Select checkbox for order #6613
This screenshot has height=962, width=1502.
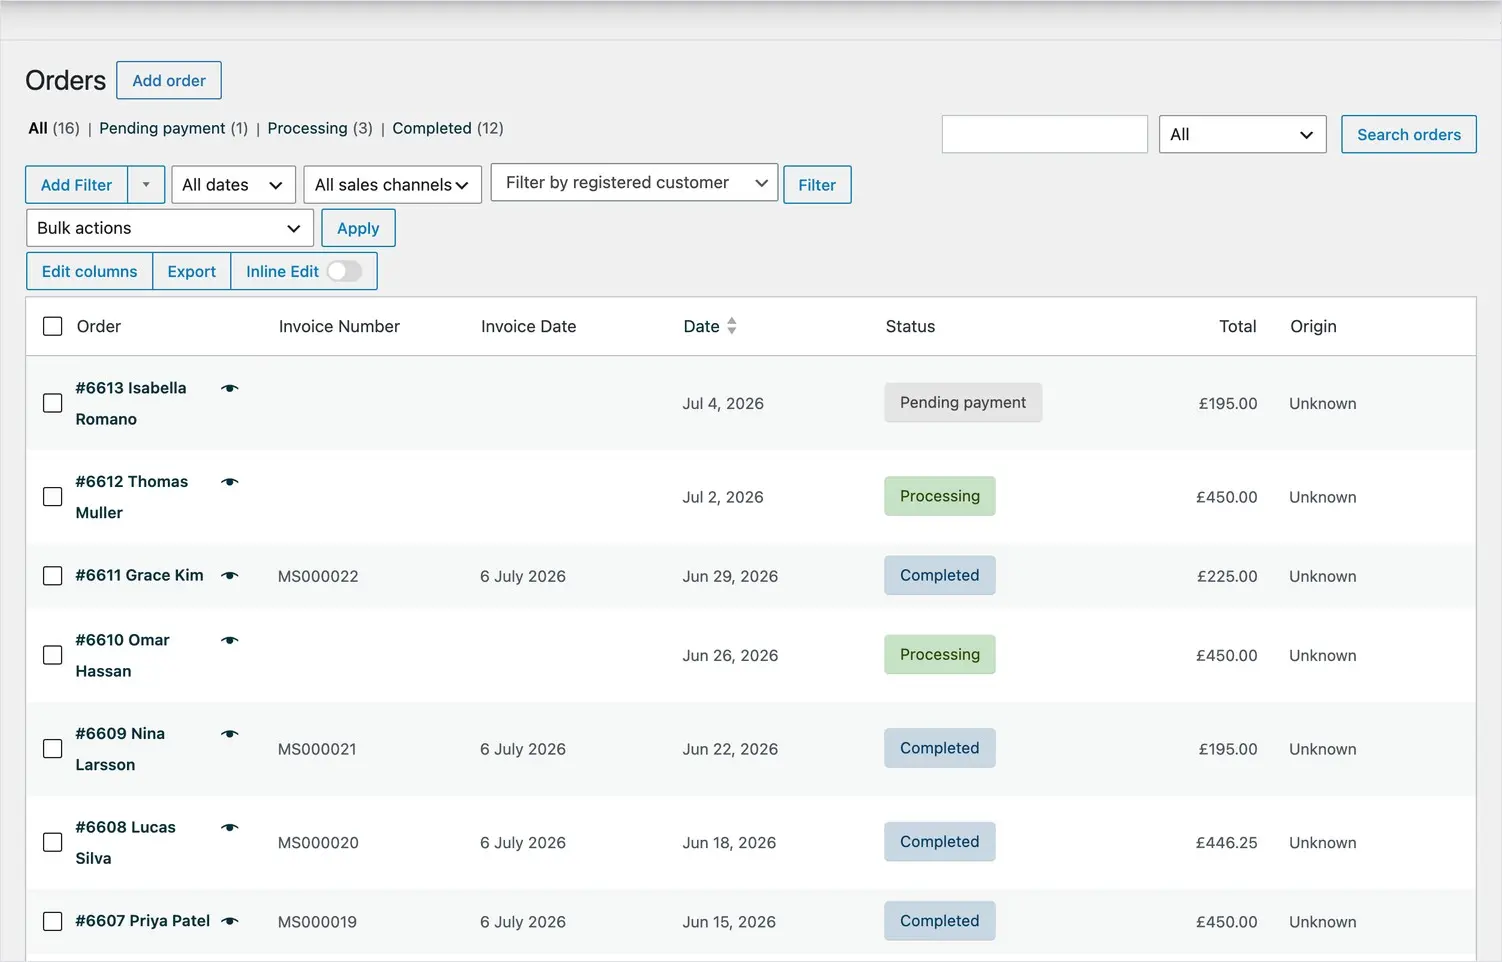point(53,403)
